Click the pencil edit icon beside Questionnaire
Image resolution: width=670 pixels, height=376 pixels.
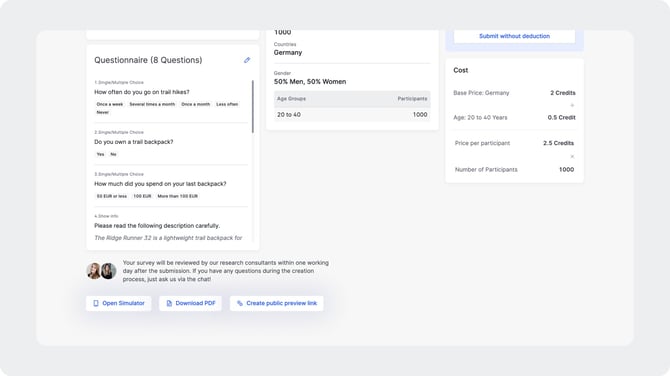click(x=247, y=60)
